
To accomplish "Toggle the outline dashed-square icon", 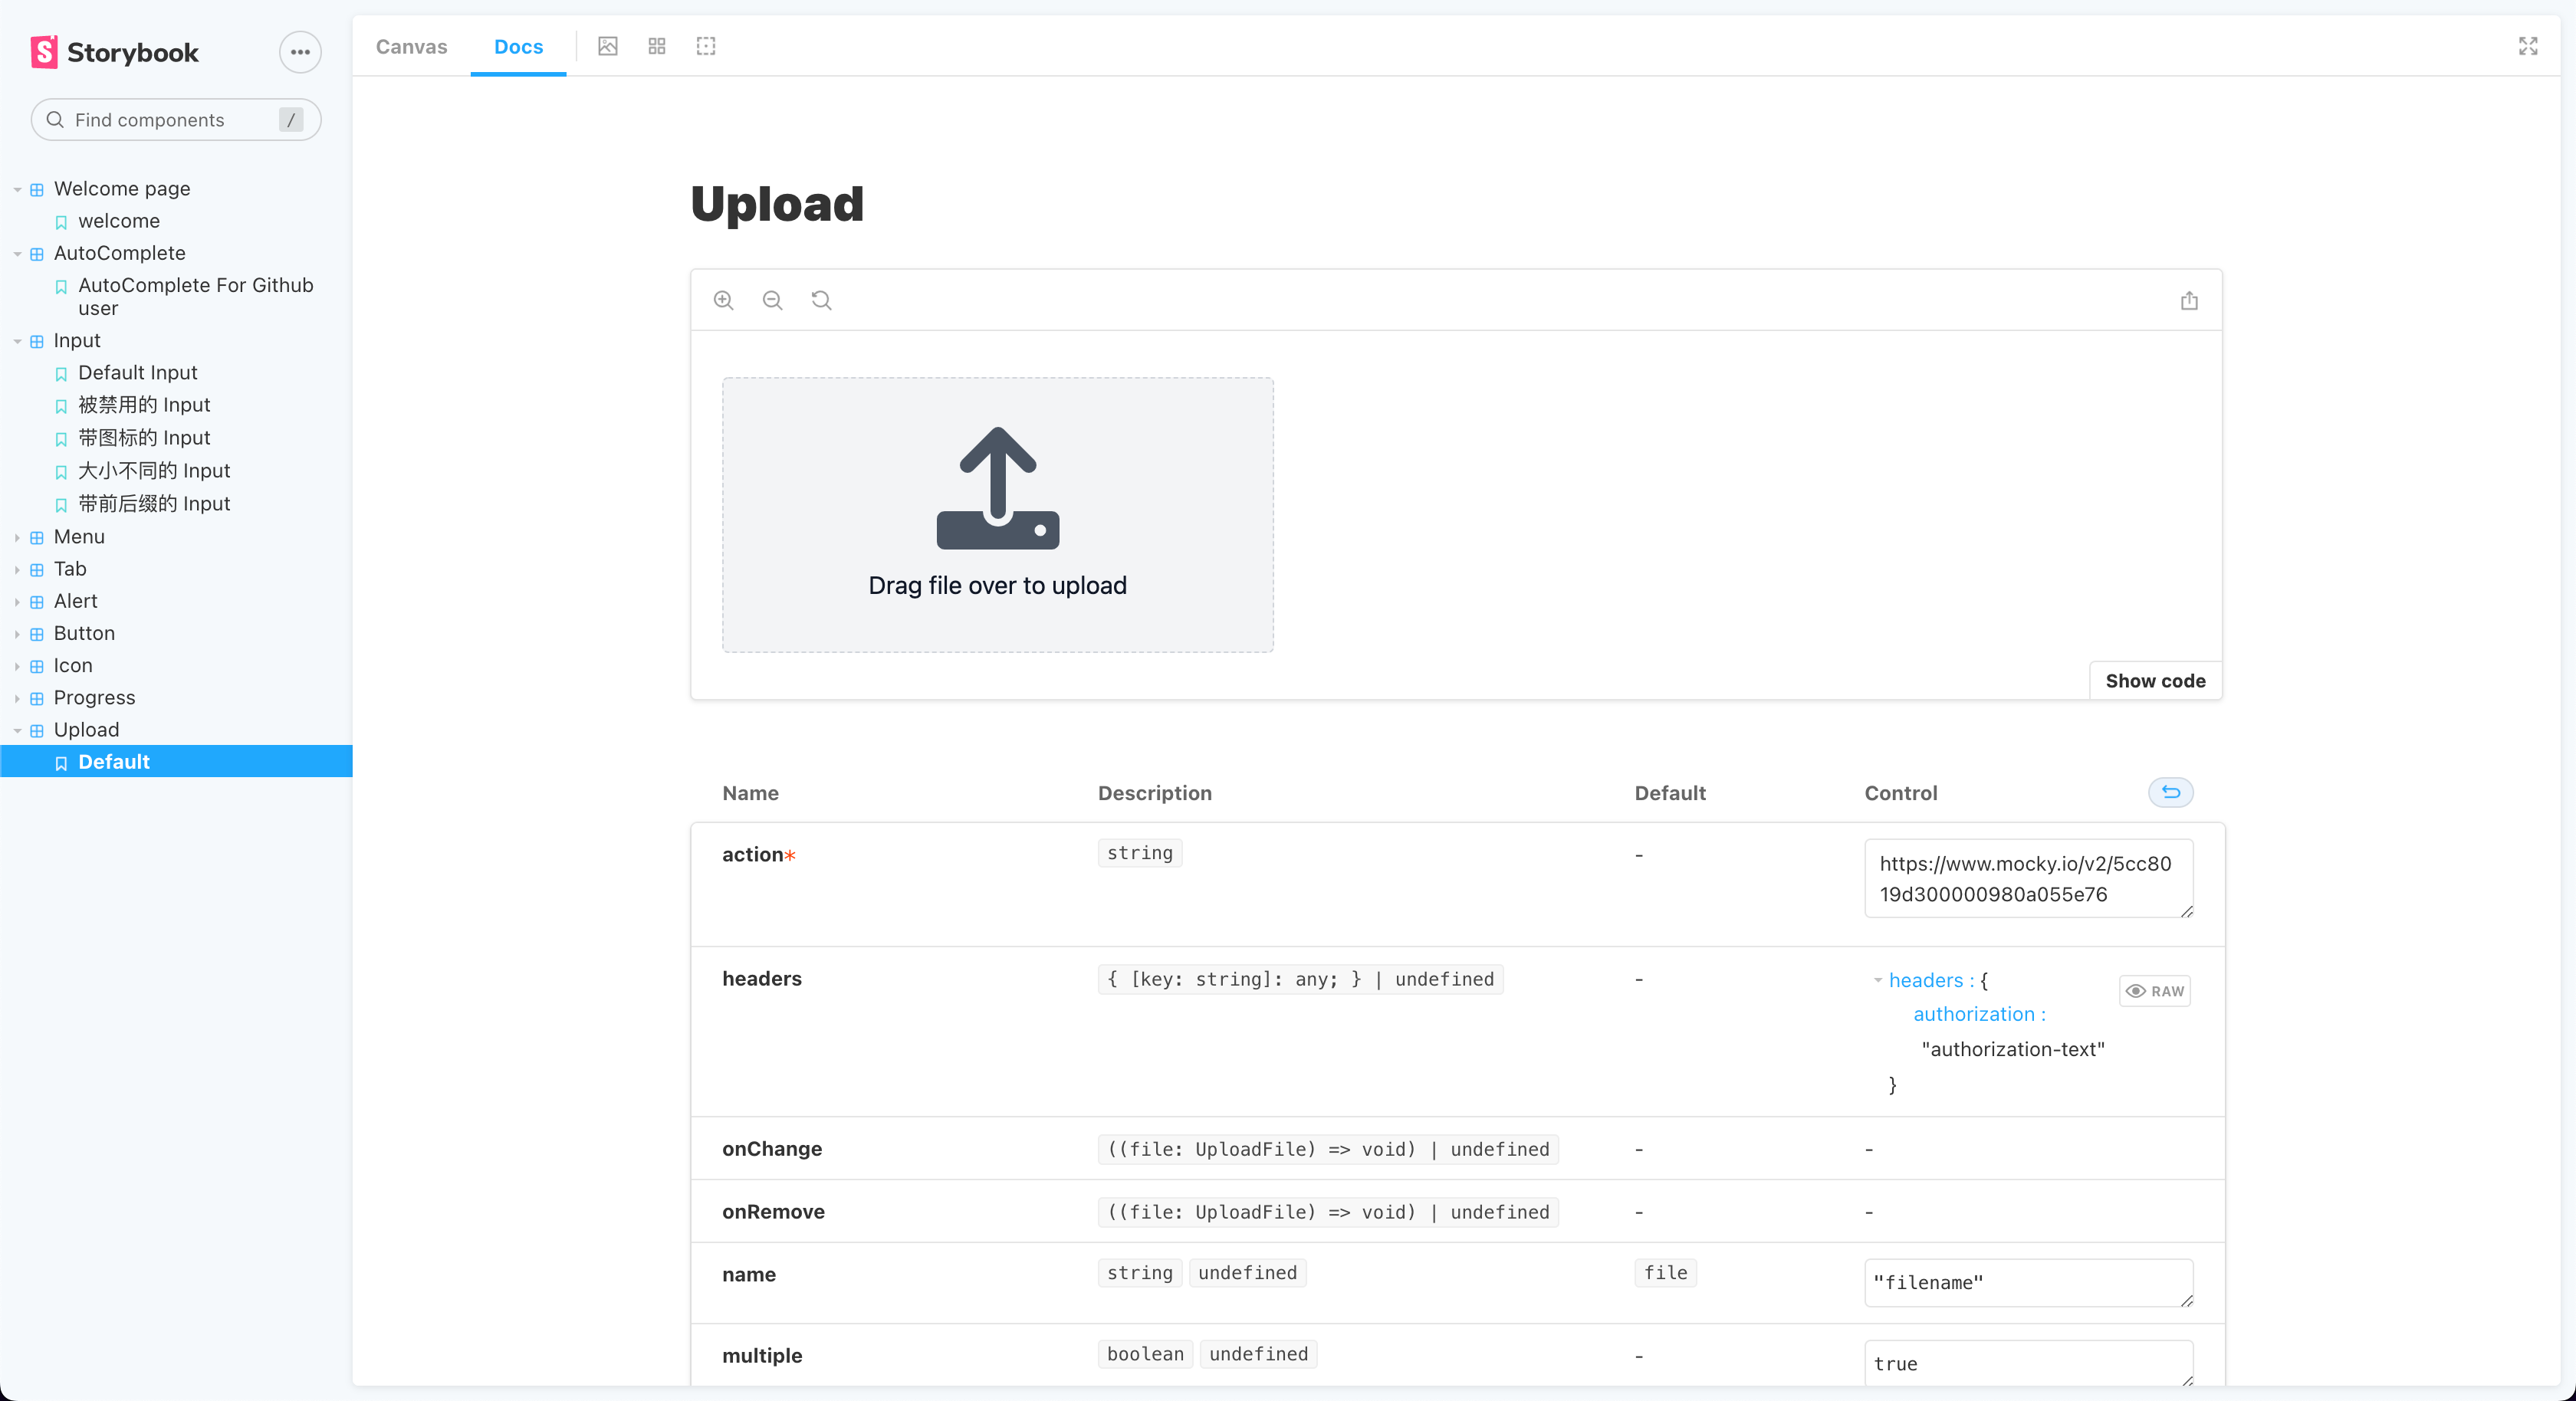I will click(x=706, y=46).
